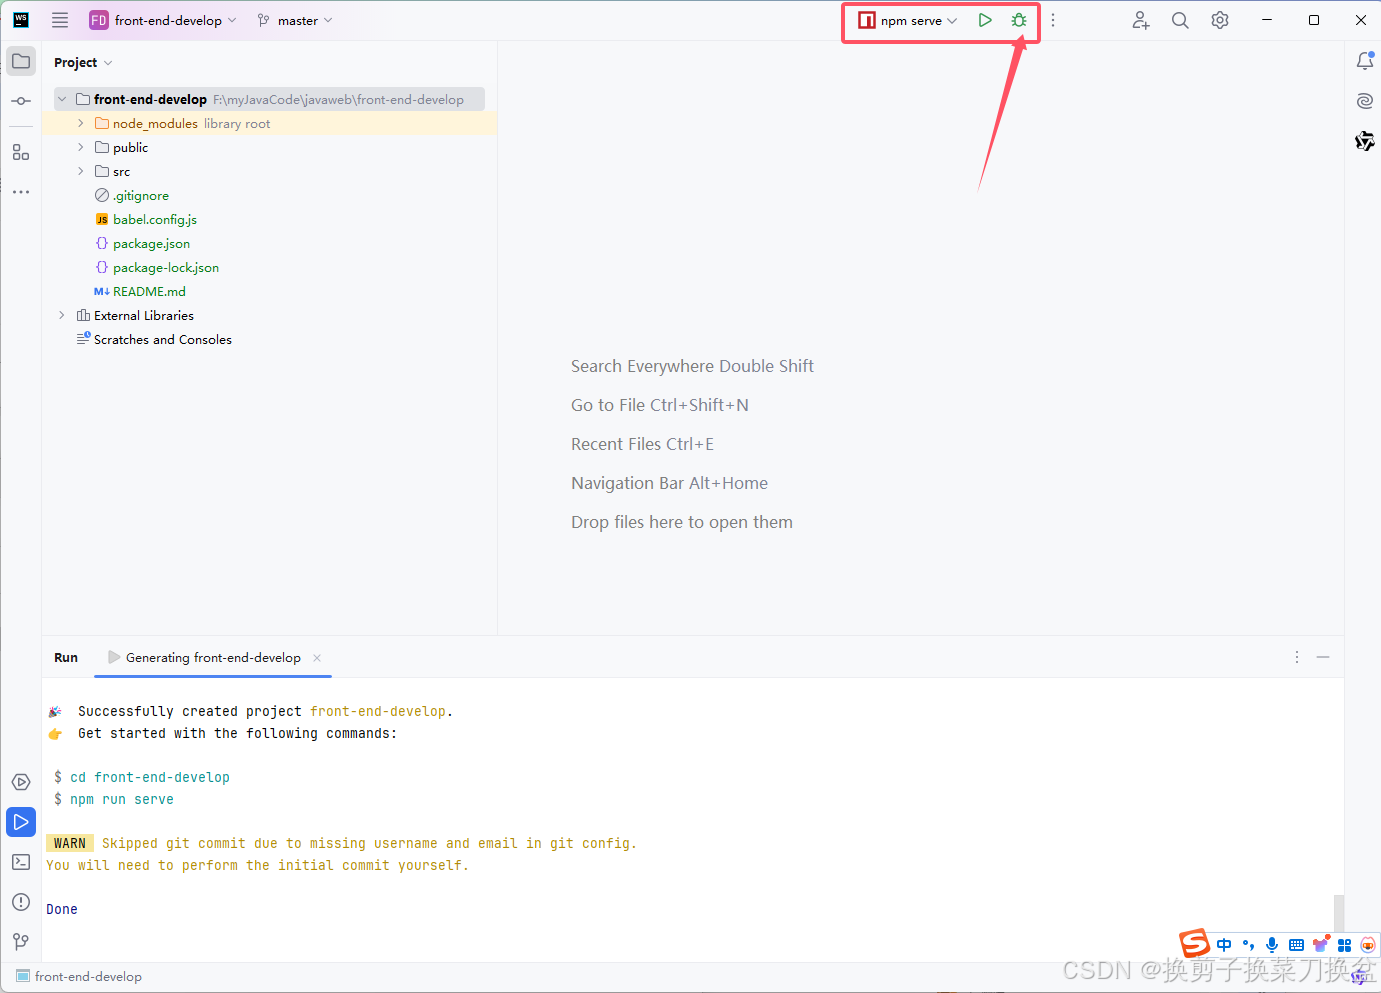Toggle the Structure tool window
This screenshot has height=993, width=1381.
coord(21,152)
